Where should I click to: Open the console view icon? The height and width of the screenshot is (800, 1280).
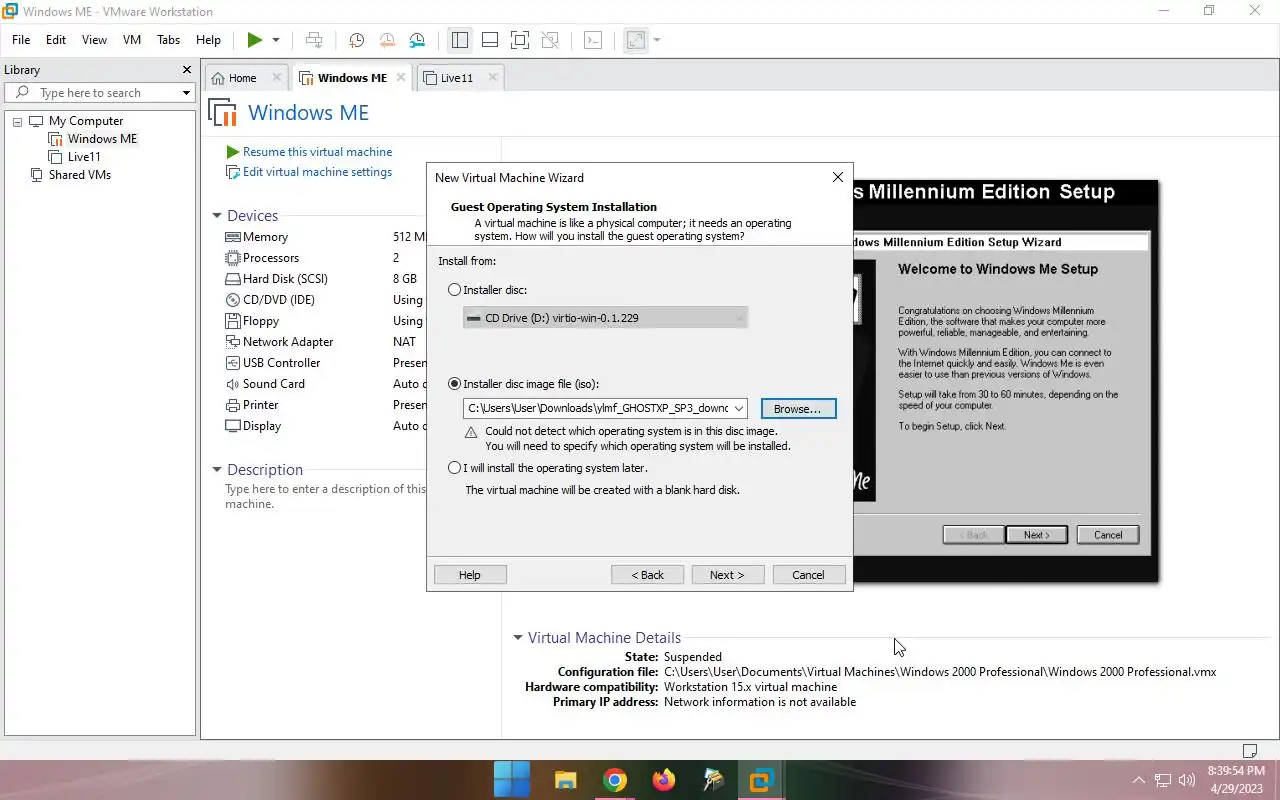click(593, 40)
